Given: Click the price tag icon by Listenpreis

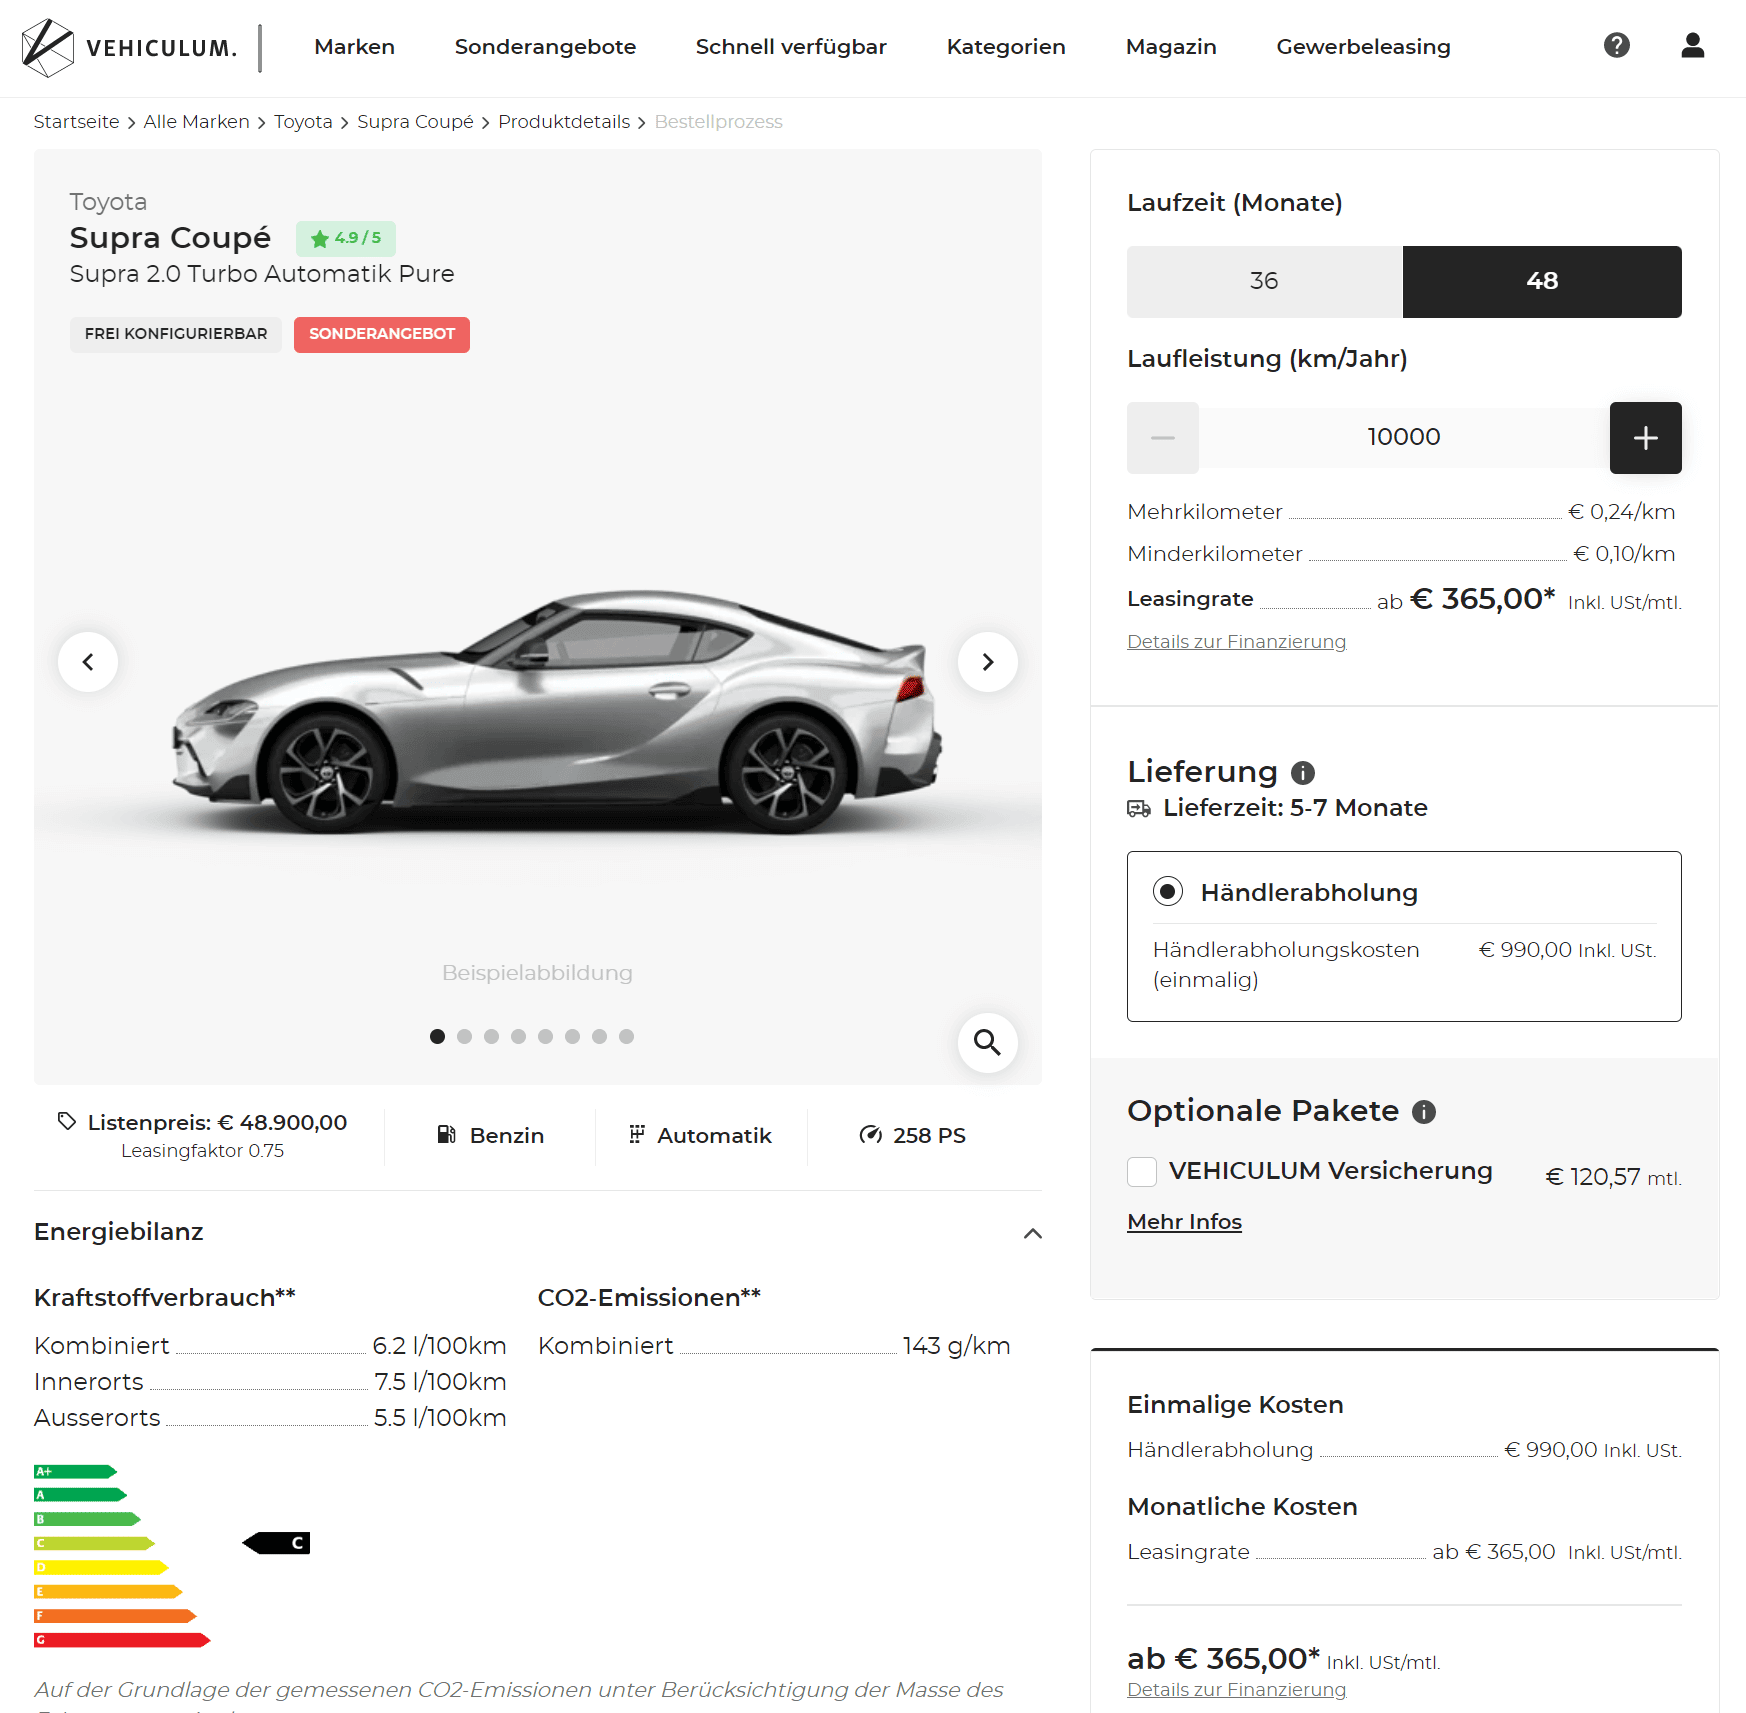Looking at the screenshot, I should click(x=67, y=1122).
